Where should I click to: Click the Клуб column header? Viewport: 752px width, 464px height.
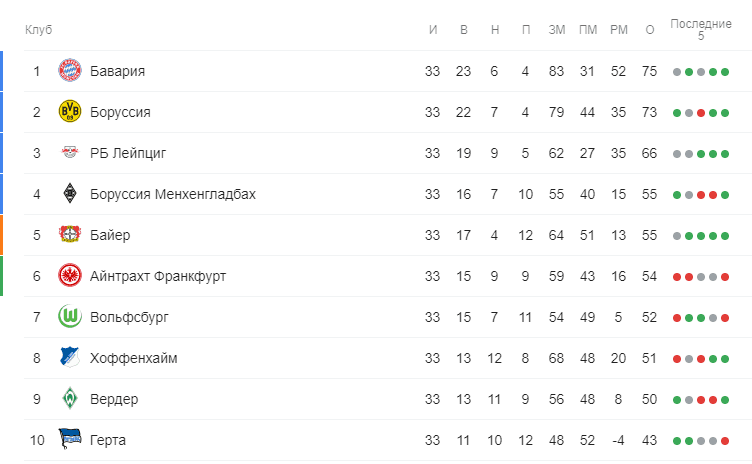(38, 30)
